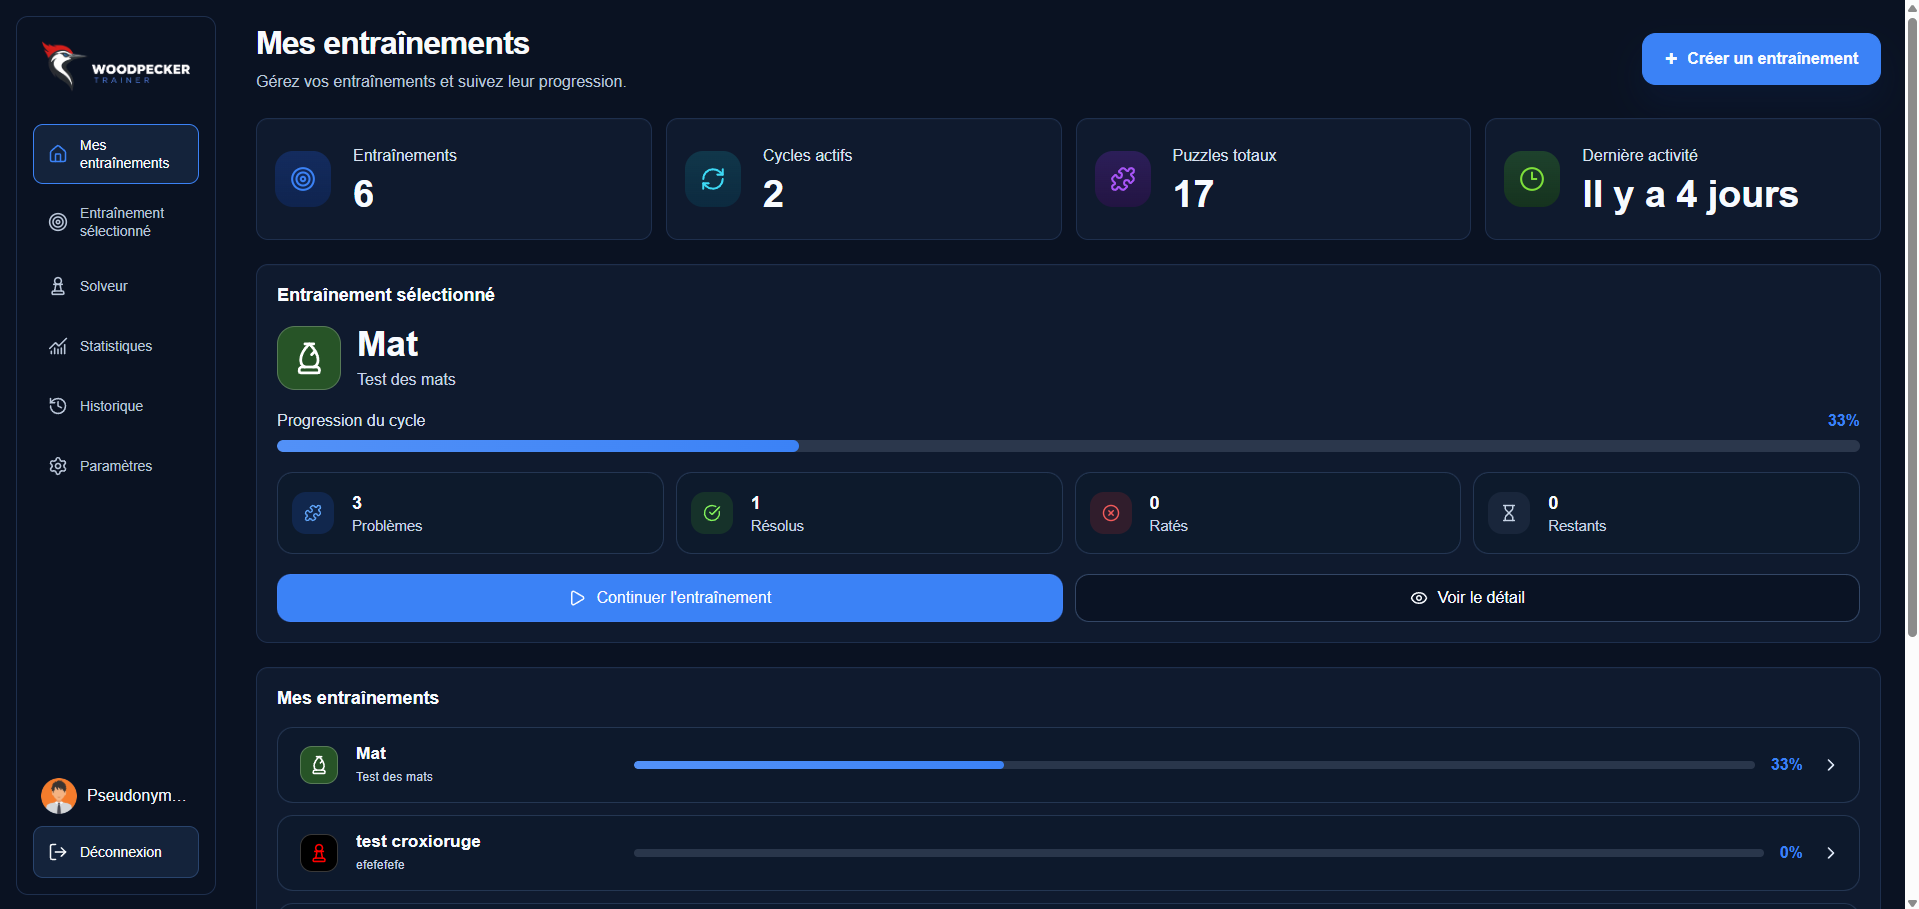The height and width of the screenshot is (909, 1919).
Task: Click Créer un entraînement button
Action: coord(1761,59)
